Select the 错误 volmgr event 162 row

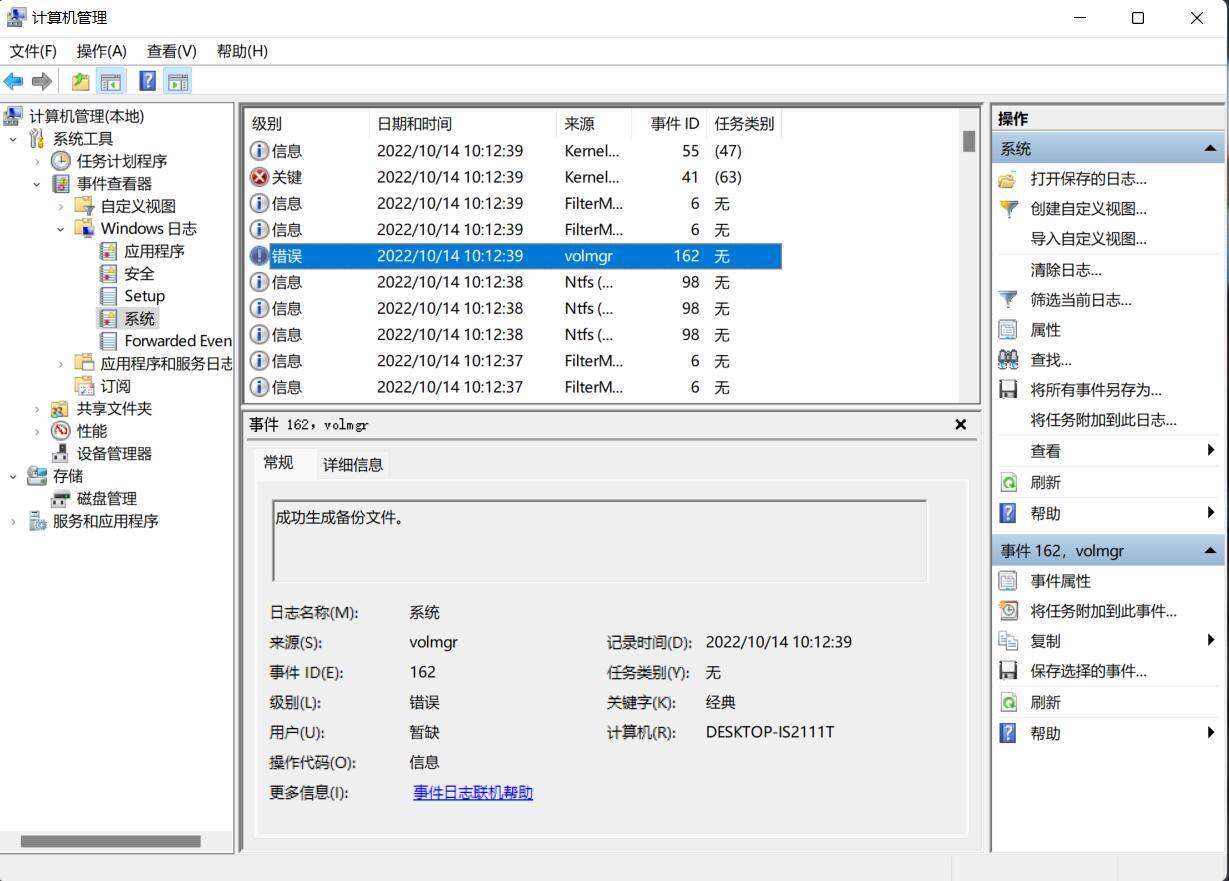514,256
